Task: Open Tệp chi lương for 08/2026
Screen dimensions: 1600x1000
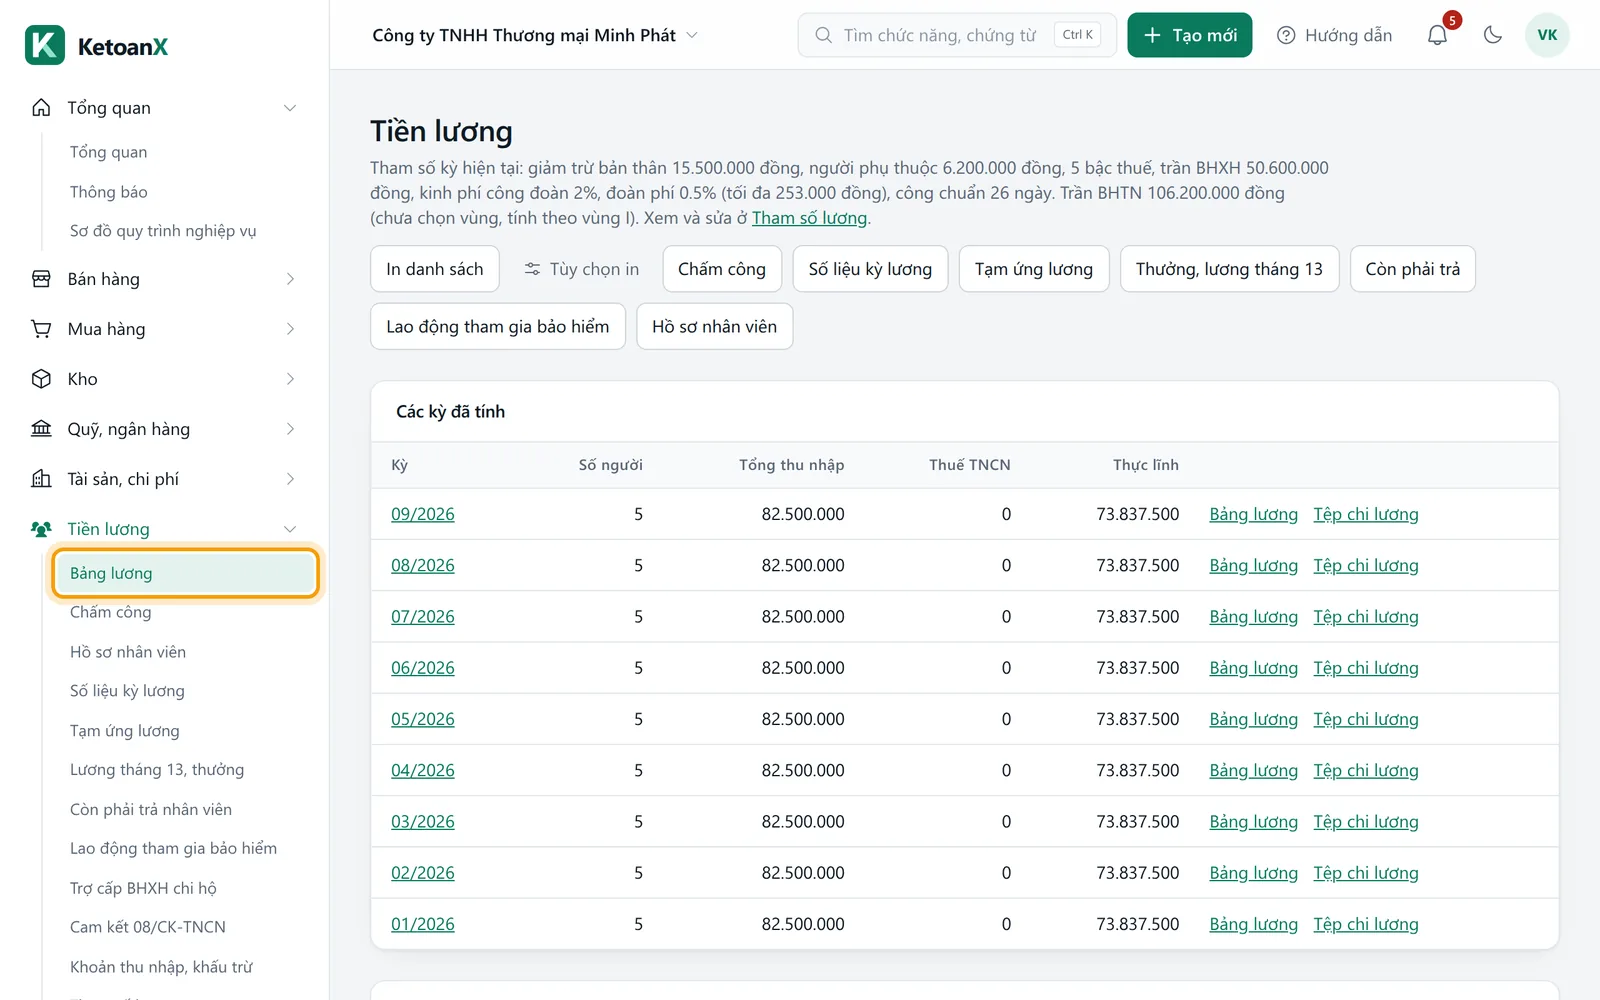Action: 1366,565
